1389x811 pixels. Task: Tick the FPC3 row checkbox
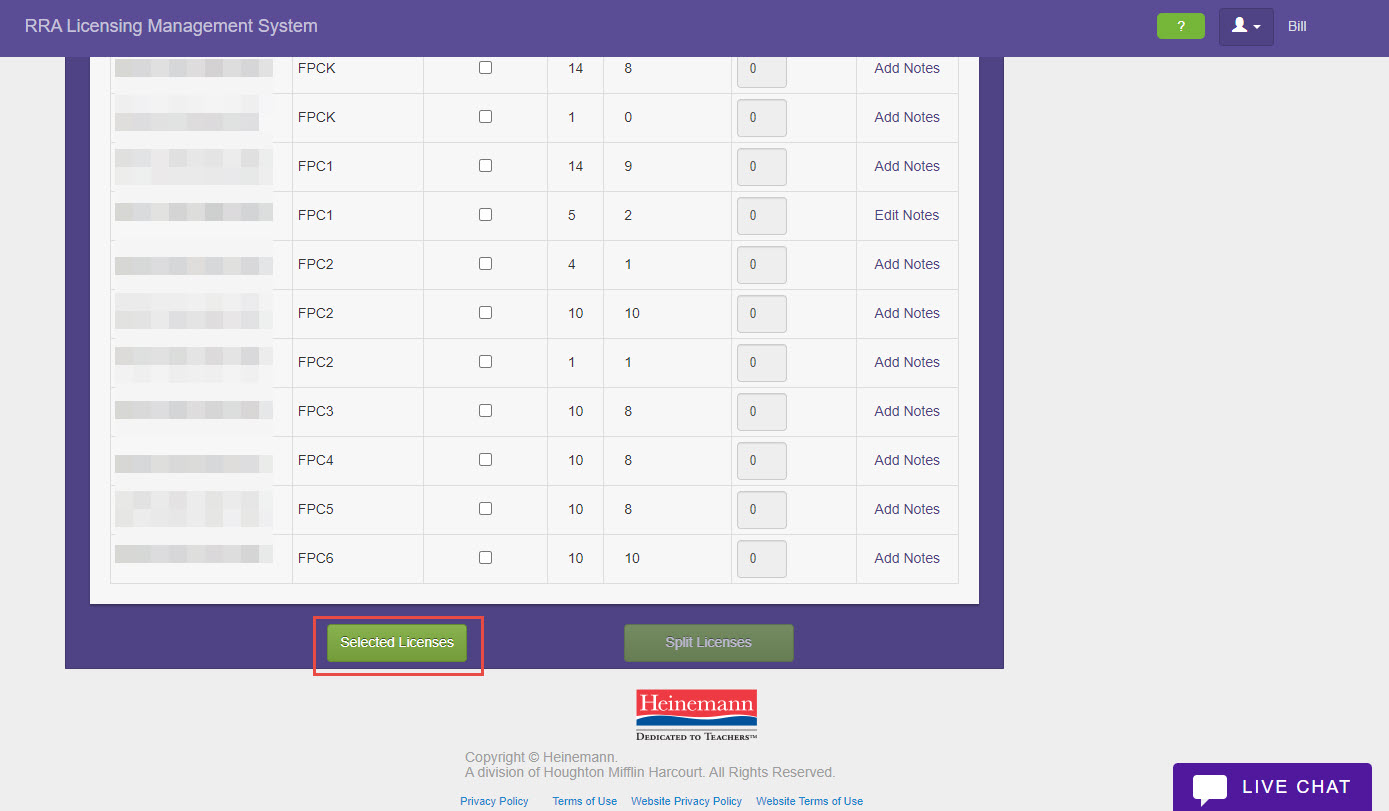(x=485, y=411)
